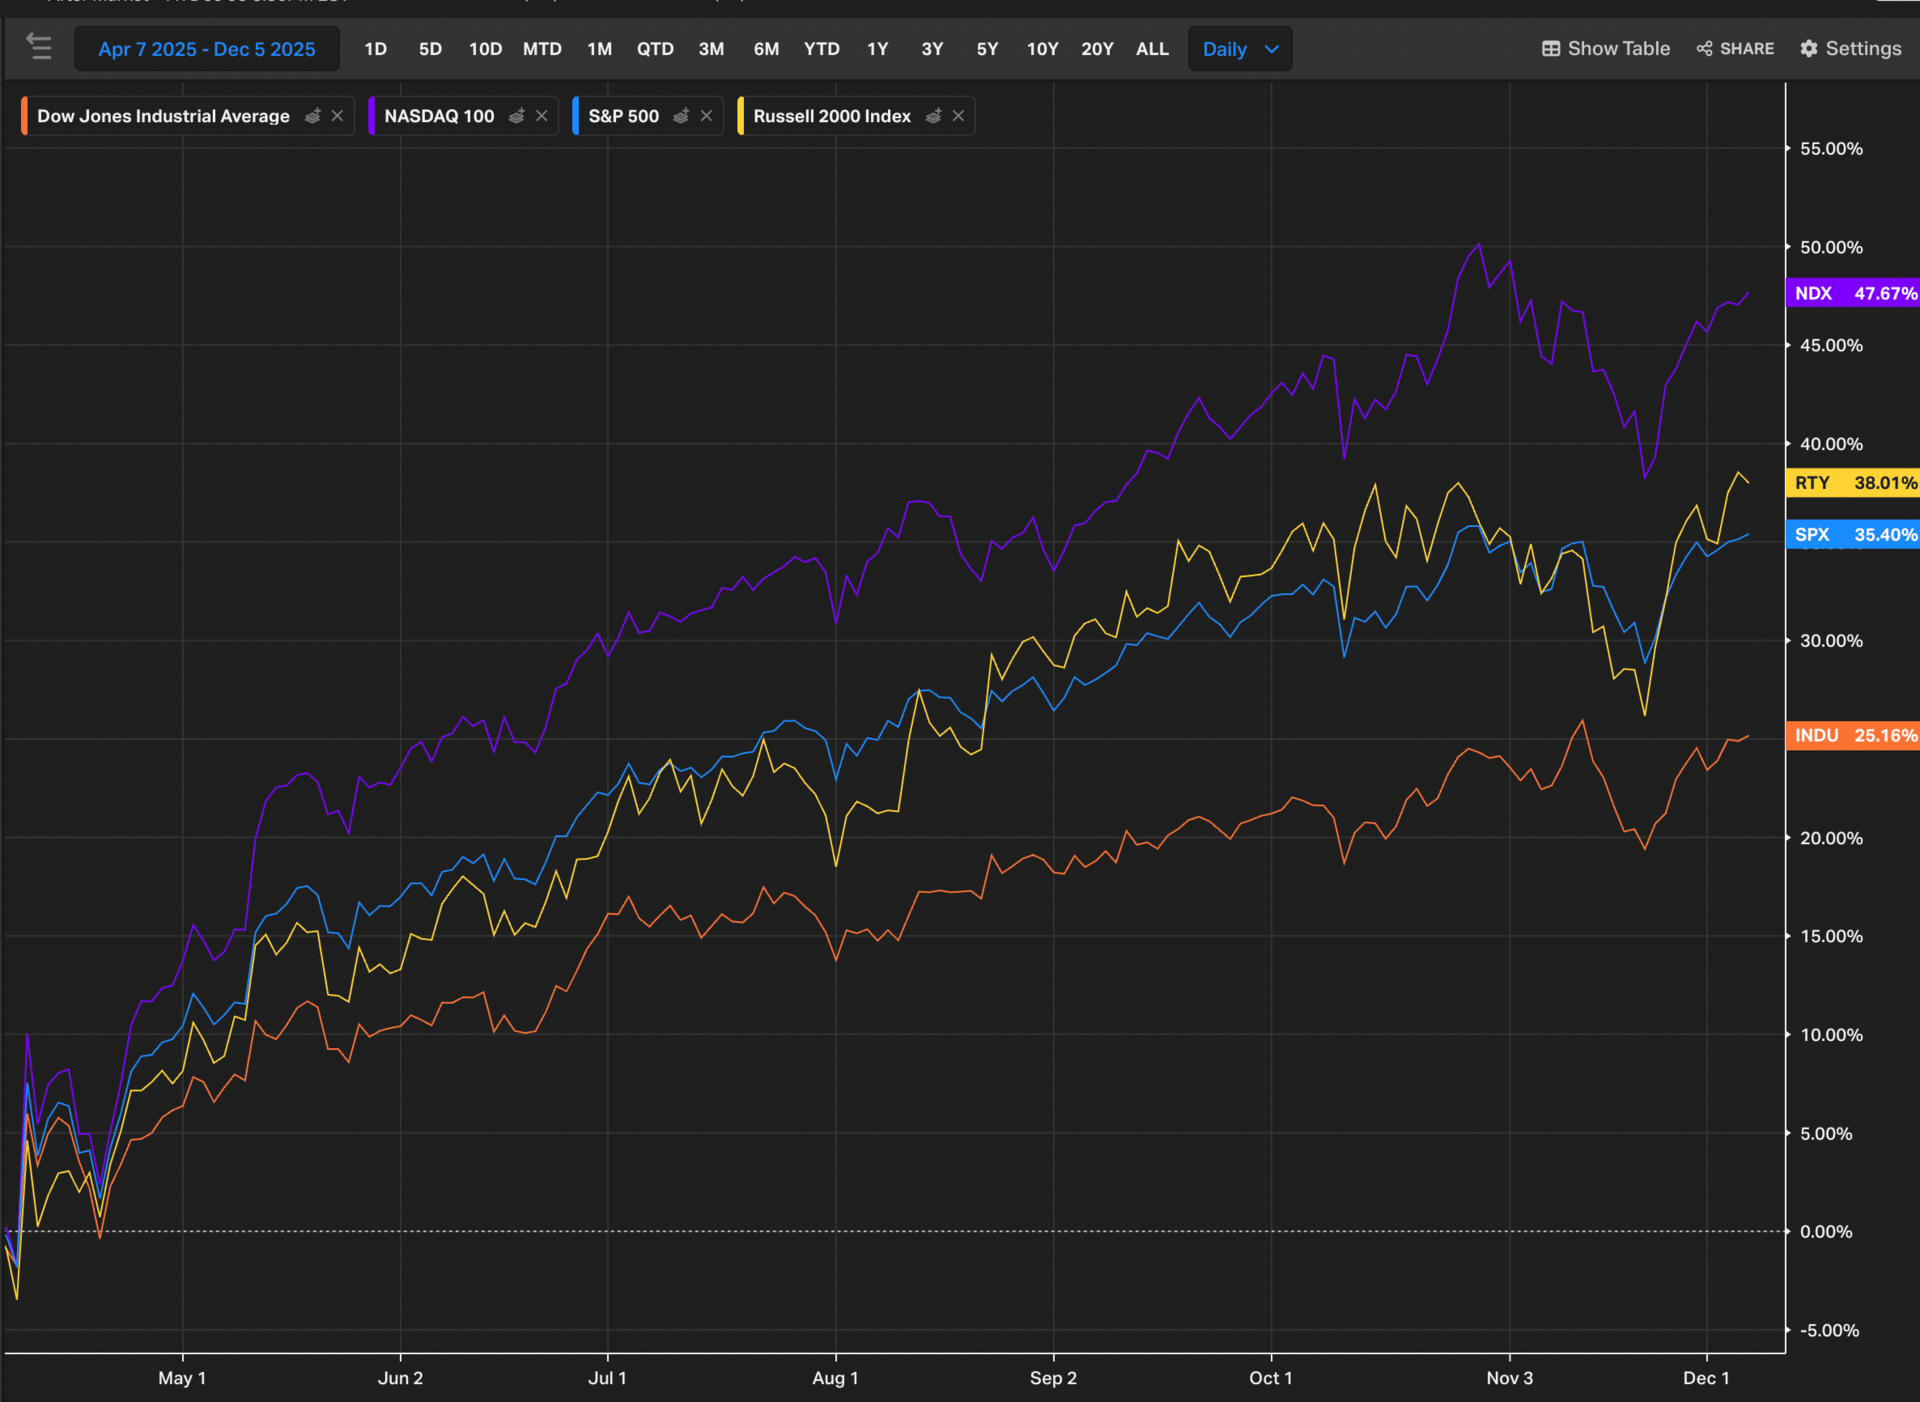Click the add-study icon on NASDAQ 100 chip
This screenshot has height=1402, width=1920.
pos(516,116)
